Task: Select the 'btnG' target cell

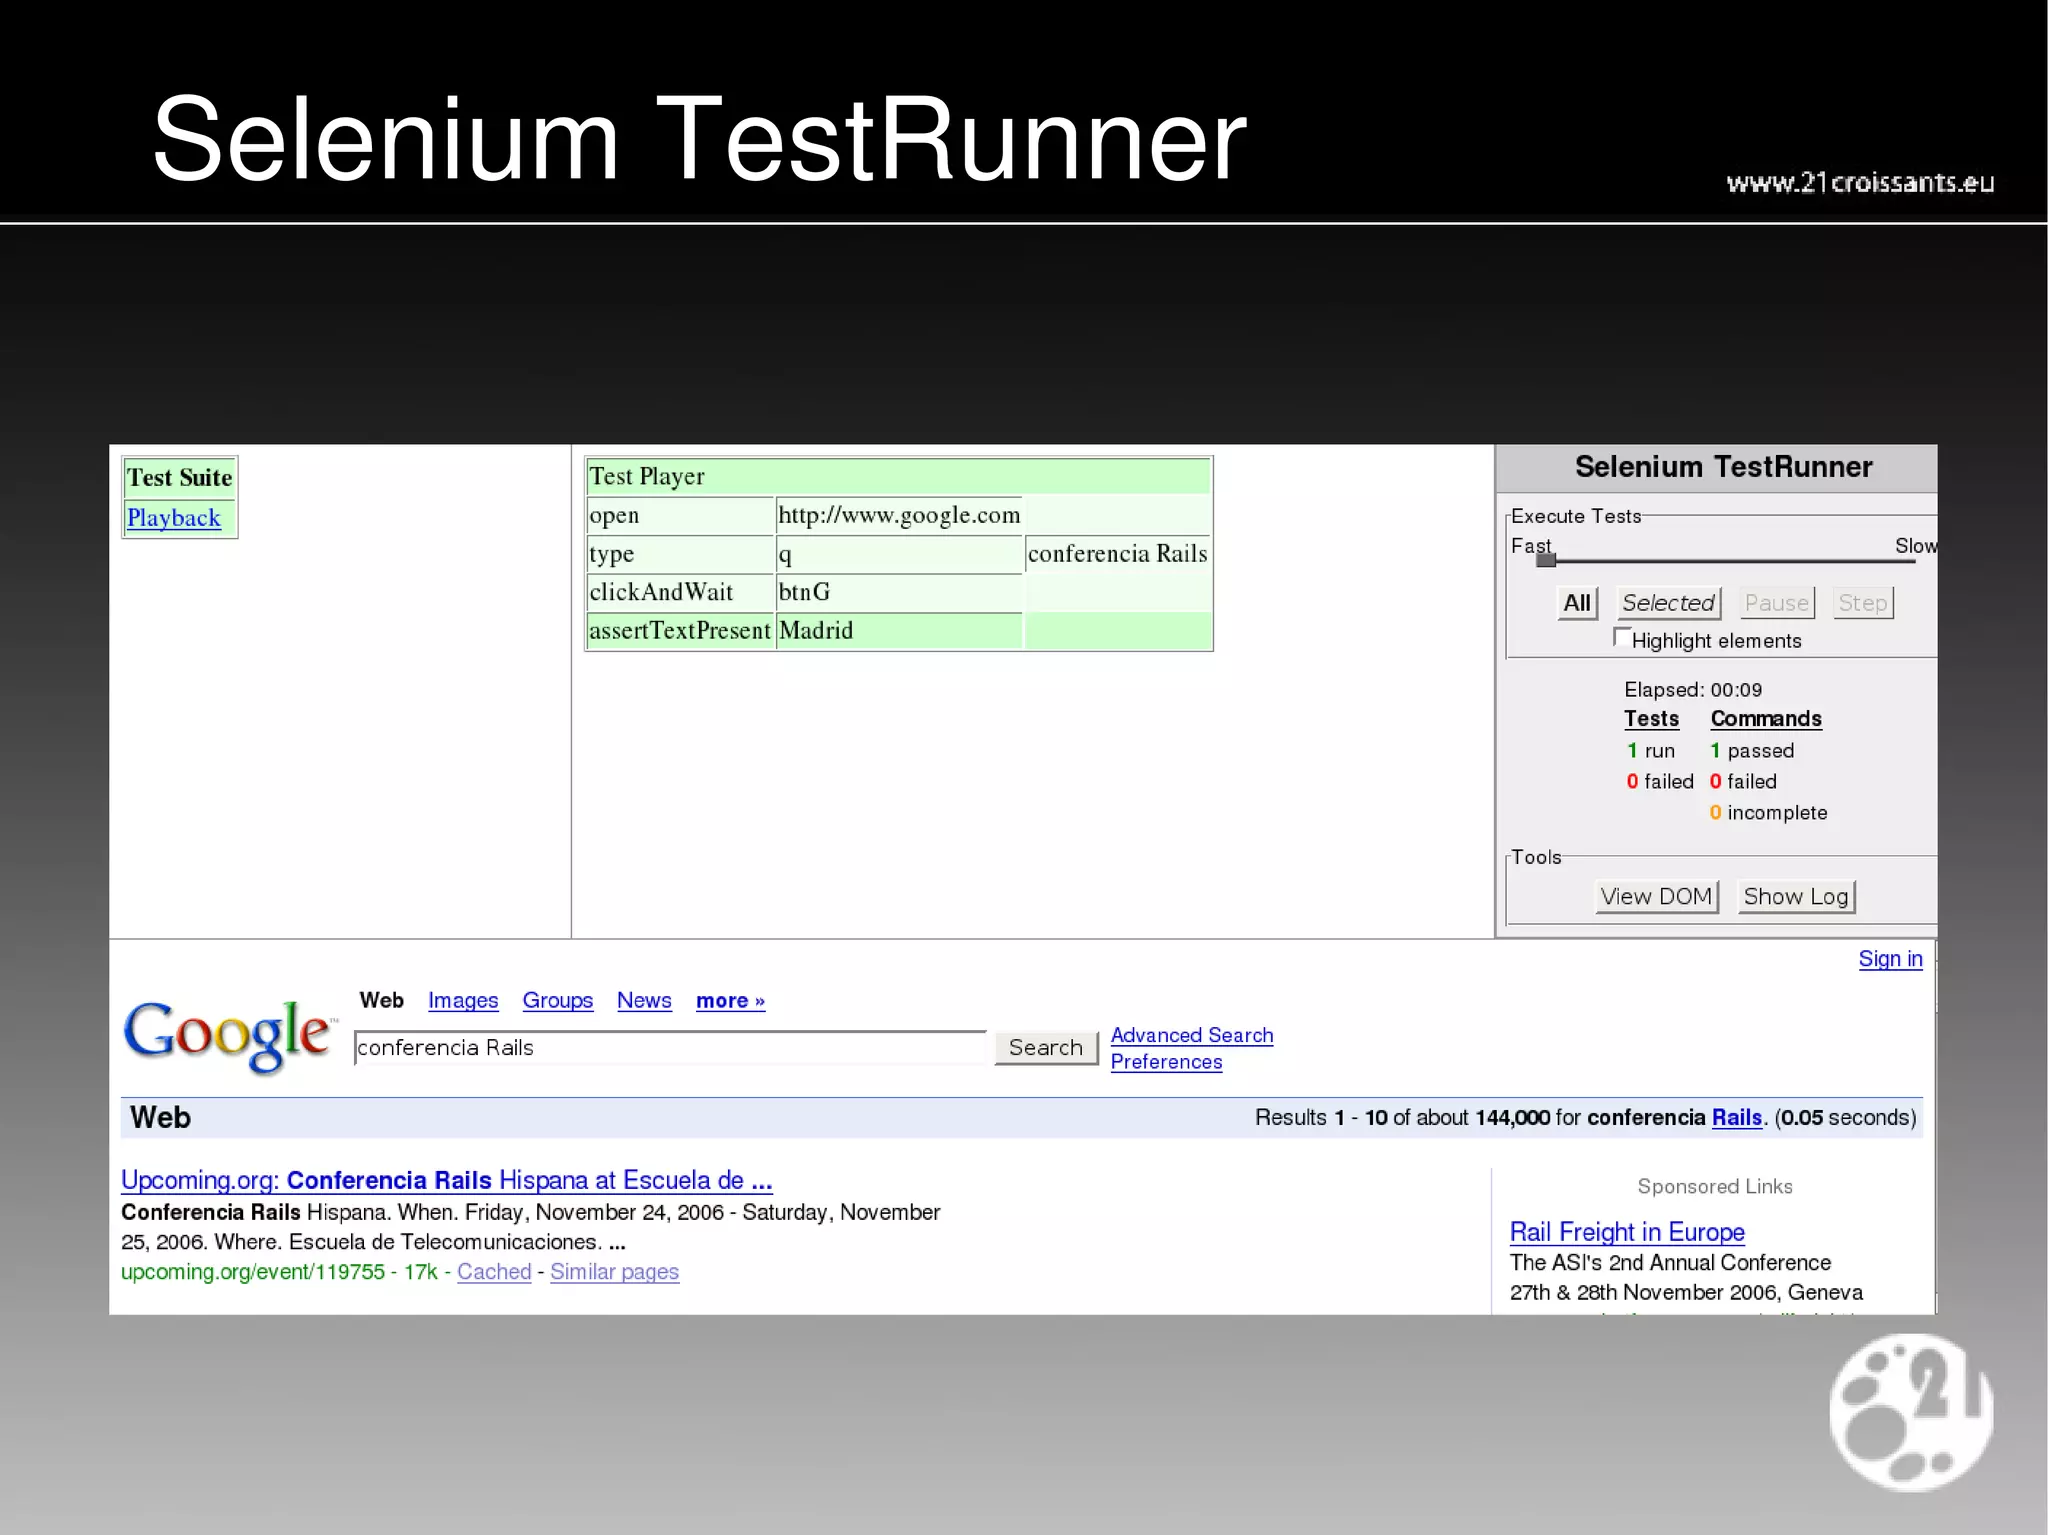Action: pyautogui.click(x=899, y=592)
